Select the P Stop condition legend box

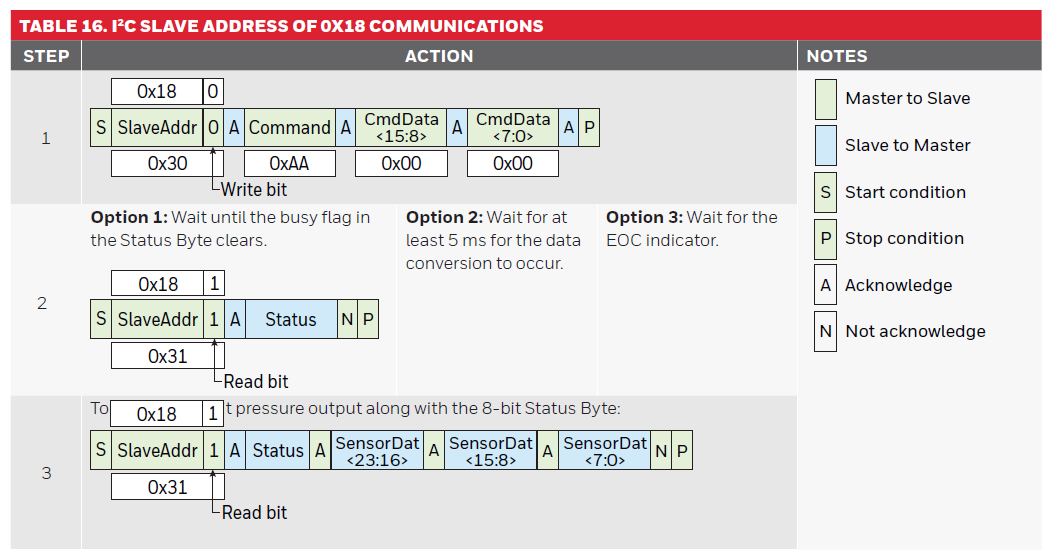point(825,238)
